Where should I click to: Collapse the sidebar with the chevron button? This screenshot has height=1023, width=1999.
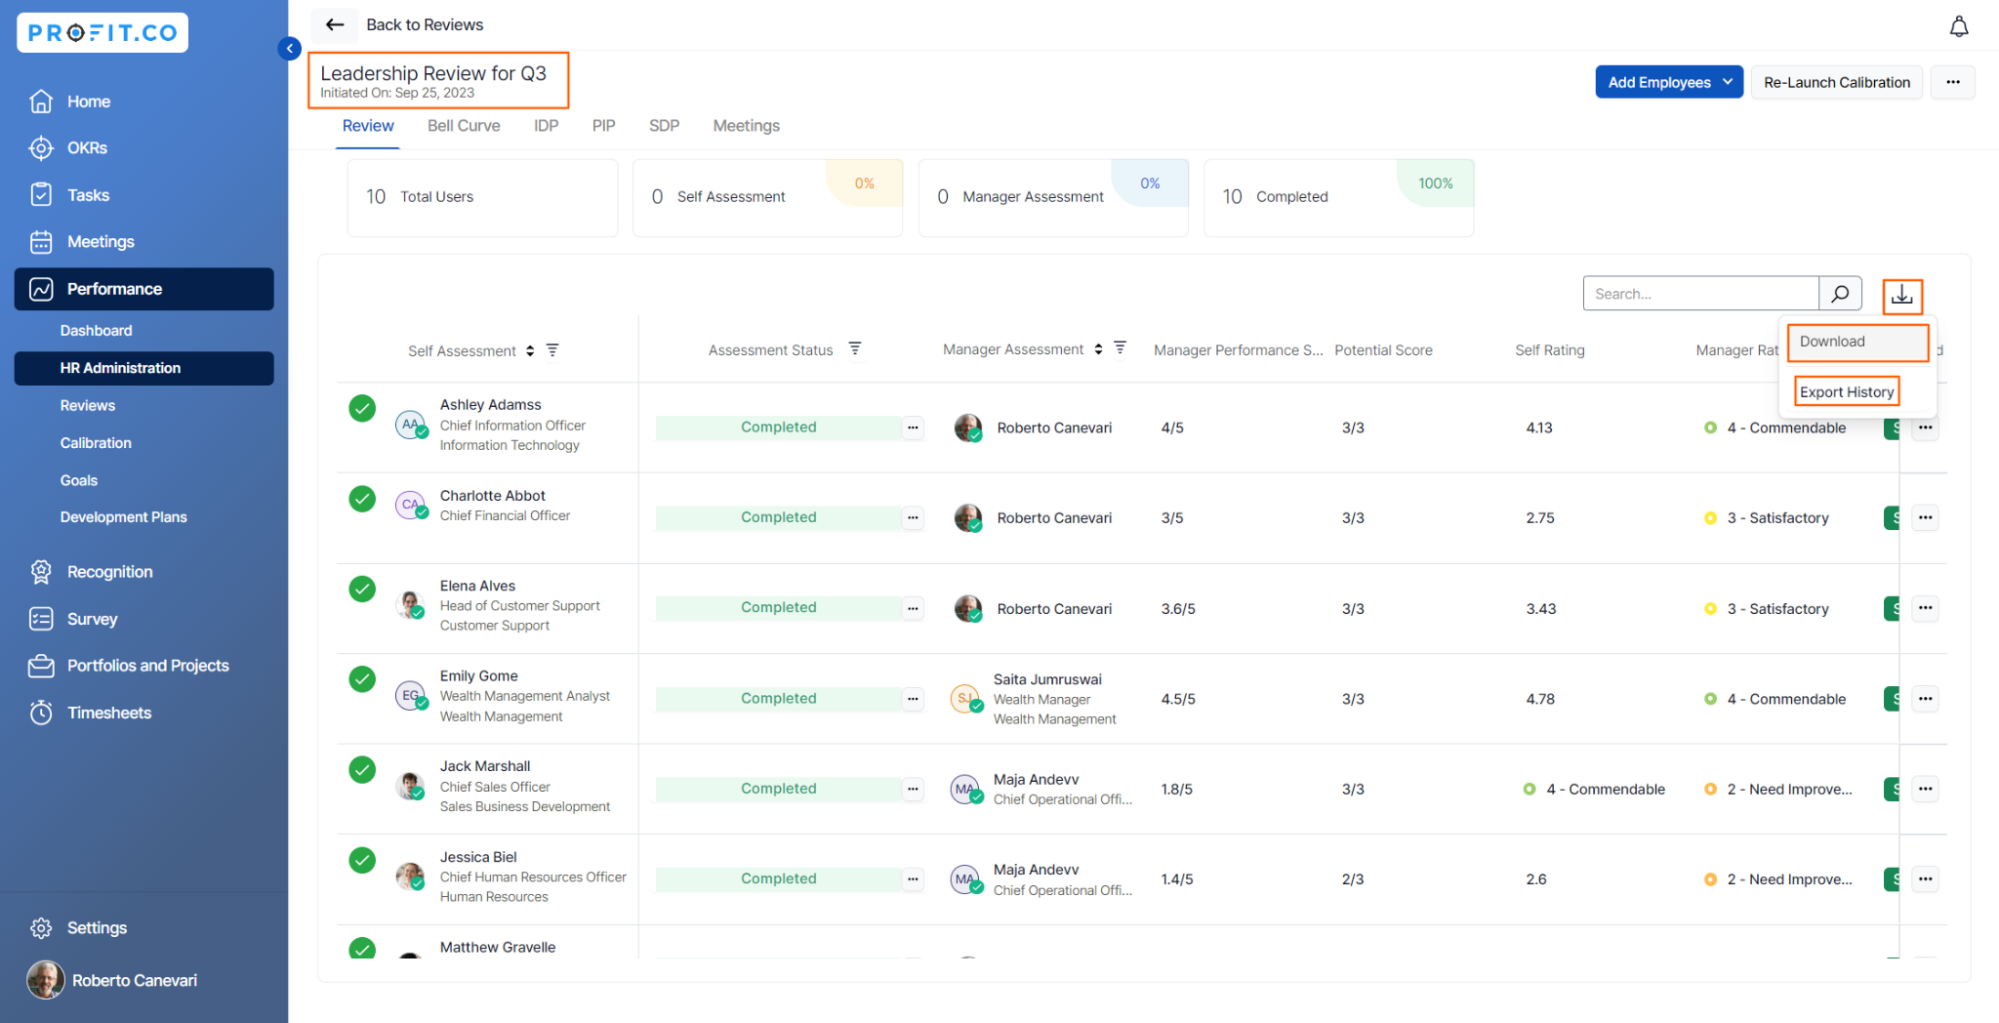pos(289,48)
